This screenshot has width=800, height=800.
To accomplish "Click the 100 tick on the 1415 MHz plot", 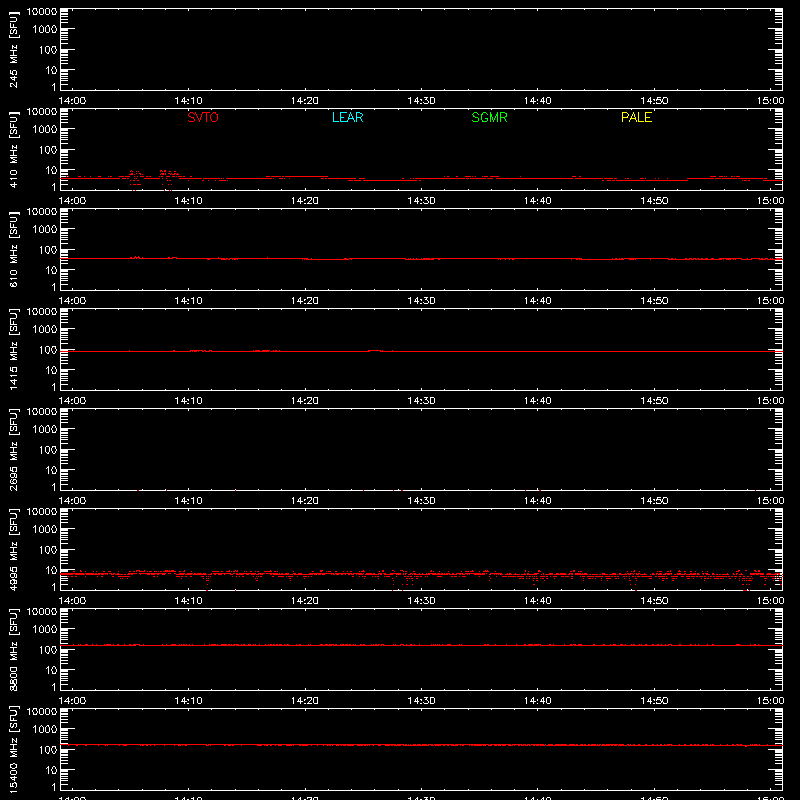I will 48,350.
